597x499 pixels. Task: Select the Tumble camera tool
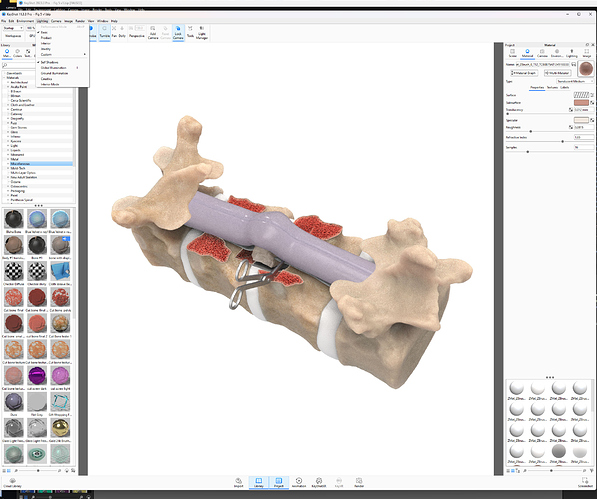click(104, 32)
